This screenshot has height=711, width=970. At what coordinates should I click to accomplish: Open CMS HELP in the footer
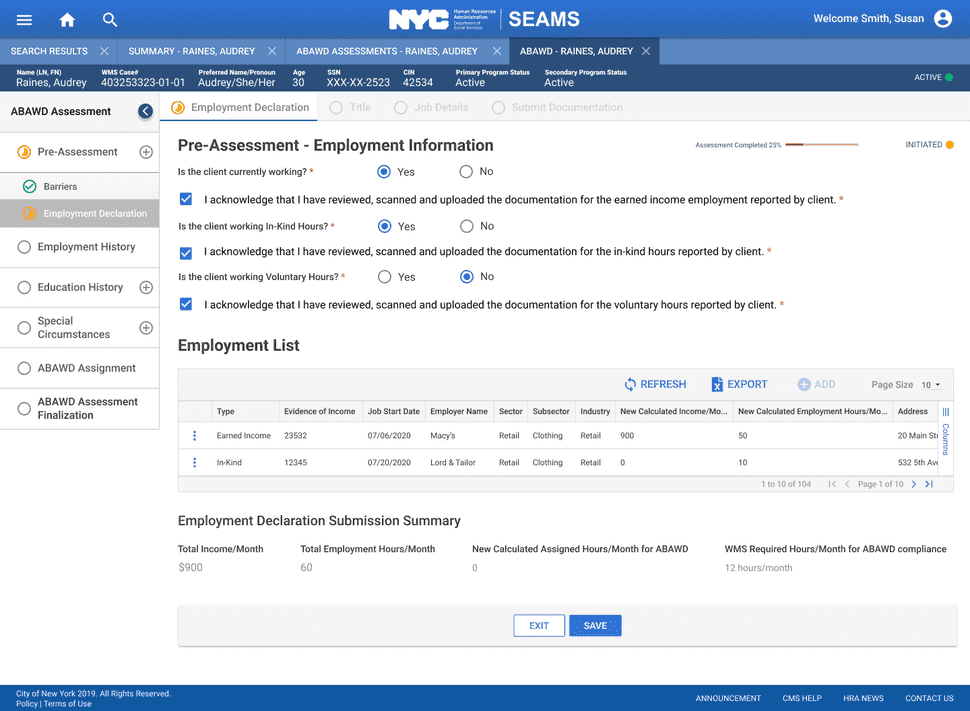(x=801, y=698)
